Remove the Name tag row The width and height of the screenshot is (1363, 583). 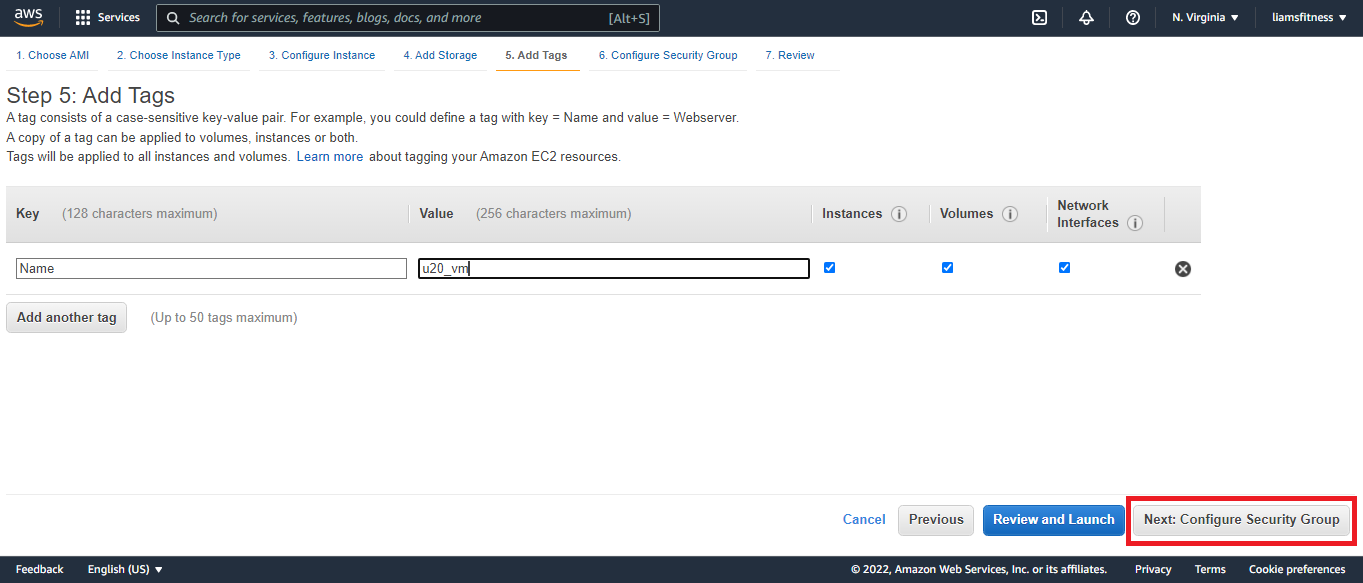coord(1183,269)
